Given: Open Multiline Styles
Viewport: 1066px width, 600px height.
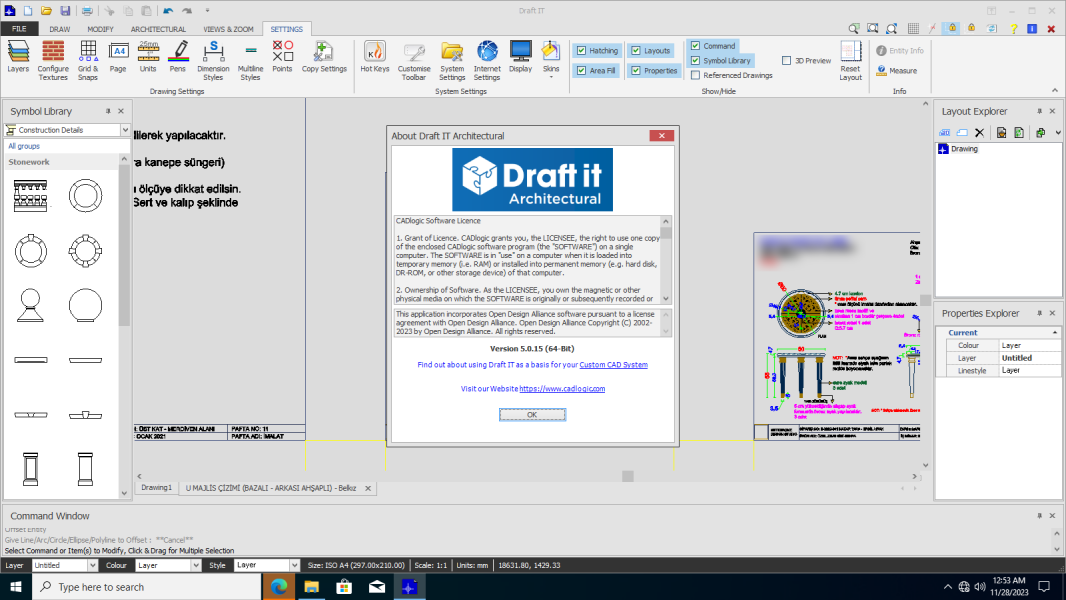Looking at the screenshot, I should [x=250, y=60].
